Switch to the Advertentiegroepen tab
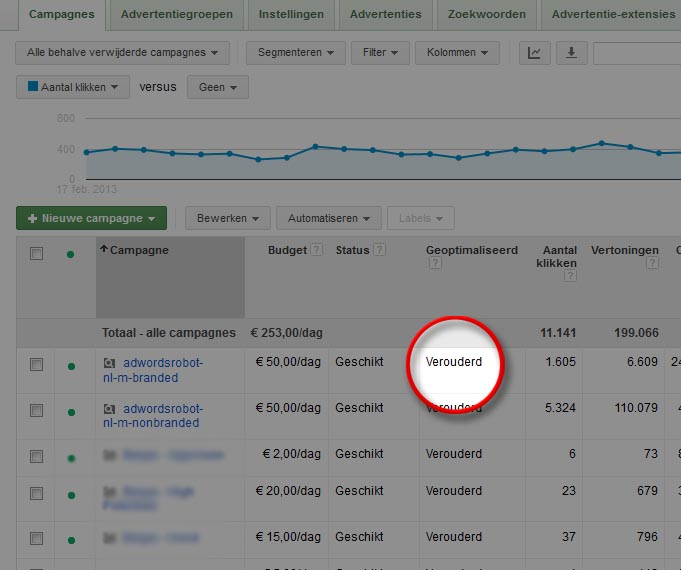Image resolution: width=681 pixels, height=570 pixels. pos(176,14)
